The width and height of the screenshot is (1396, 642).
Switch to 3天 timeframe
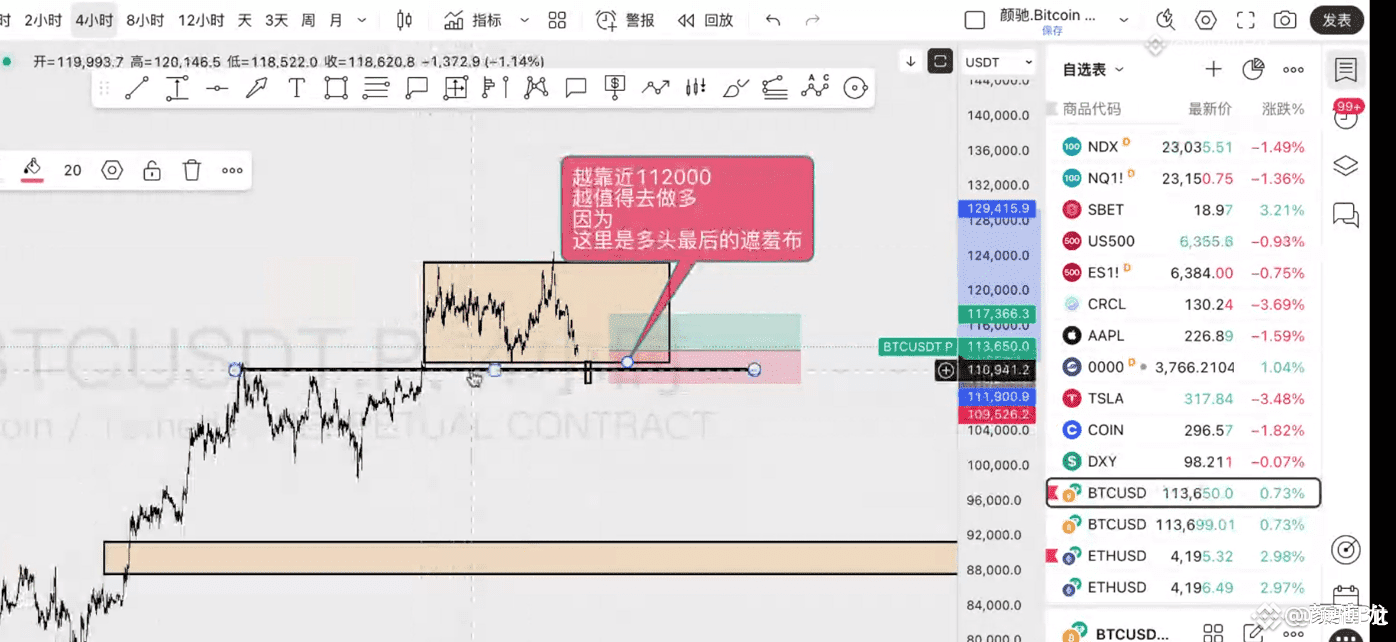(276, 20)
